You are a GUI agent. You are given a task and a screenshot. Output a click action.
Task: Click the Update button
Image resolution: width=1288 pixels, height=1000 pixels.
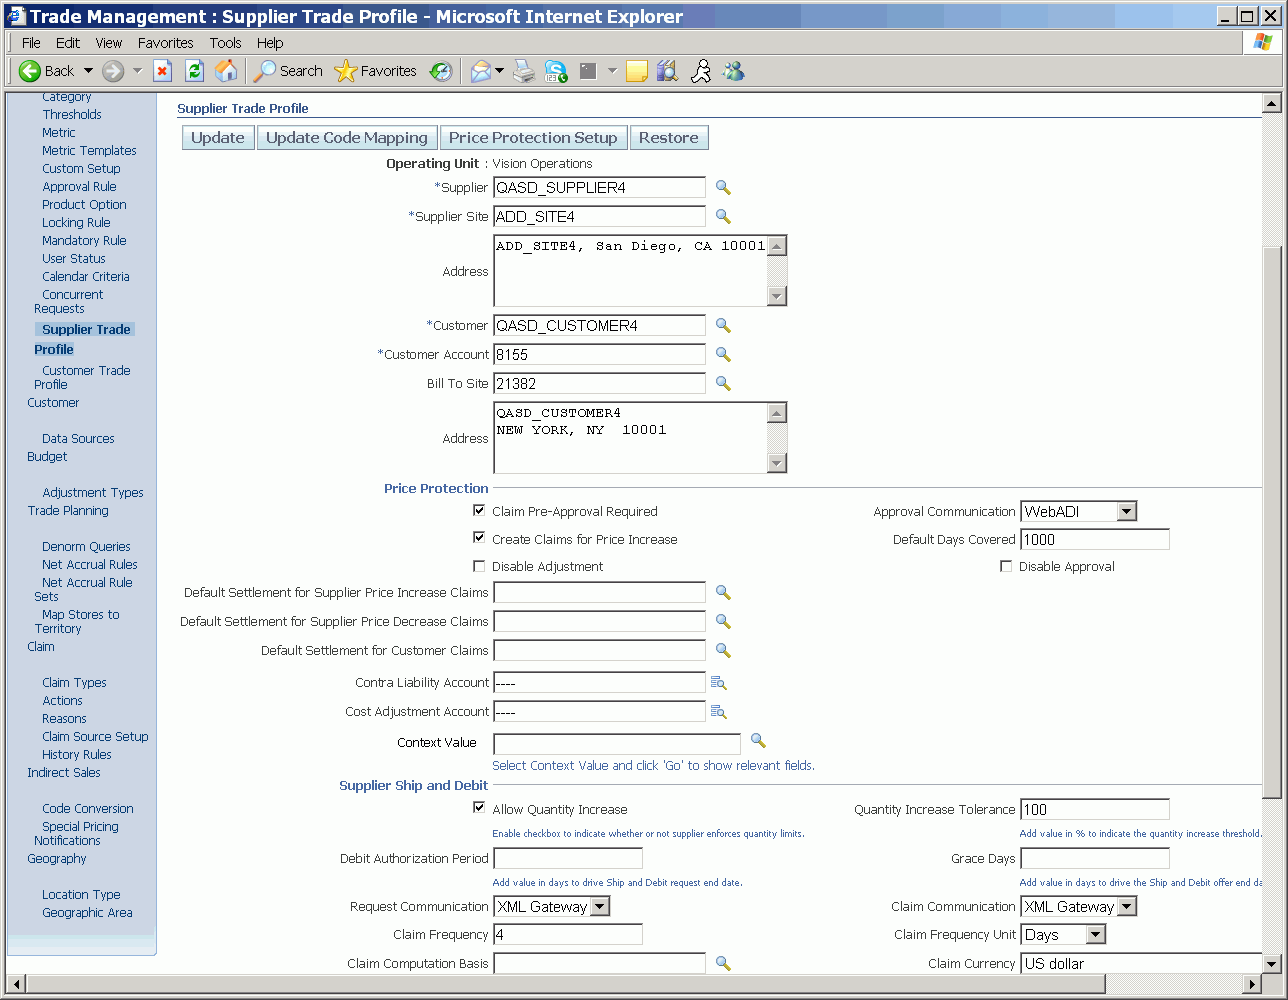(x=218, y=138)
